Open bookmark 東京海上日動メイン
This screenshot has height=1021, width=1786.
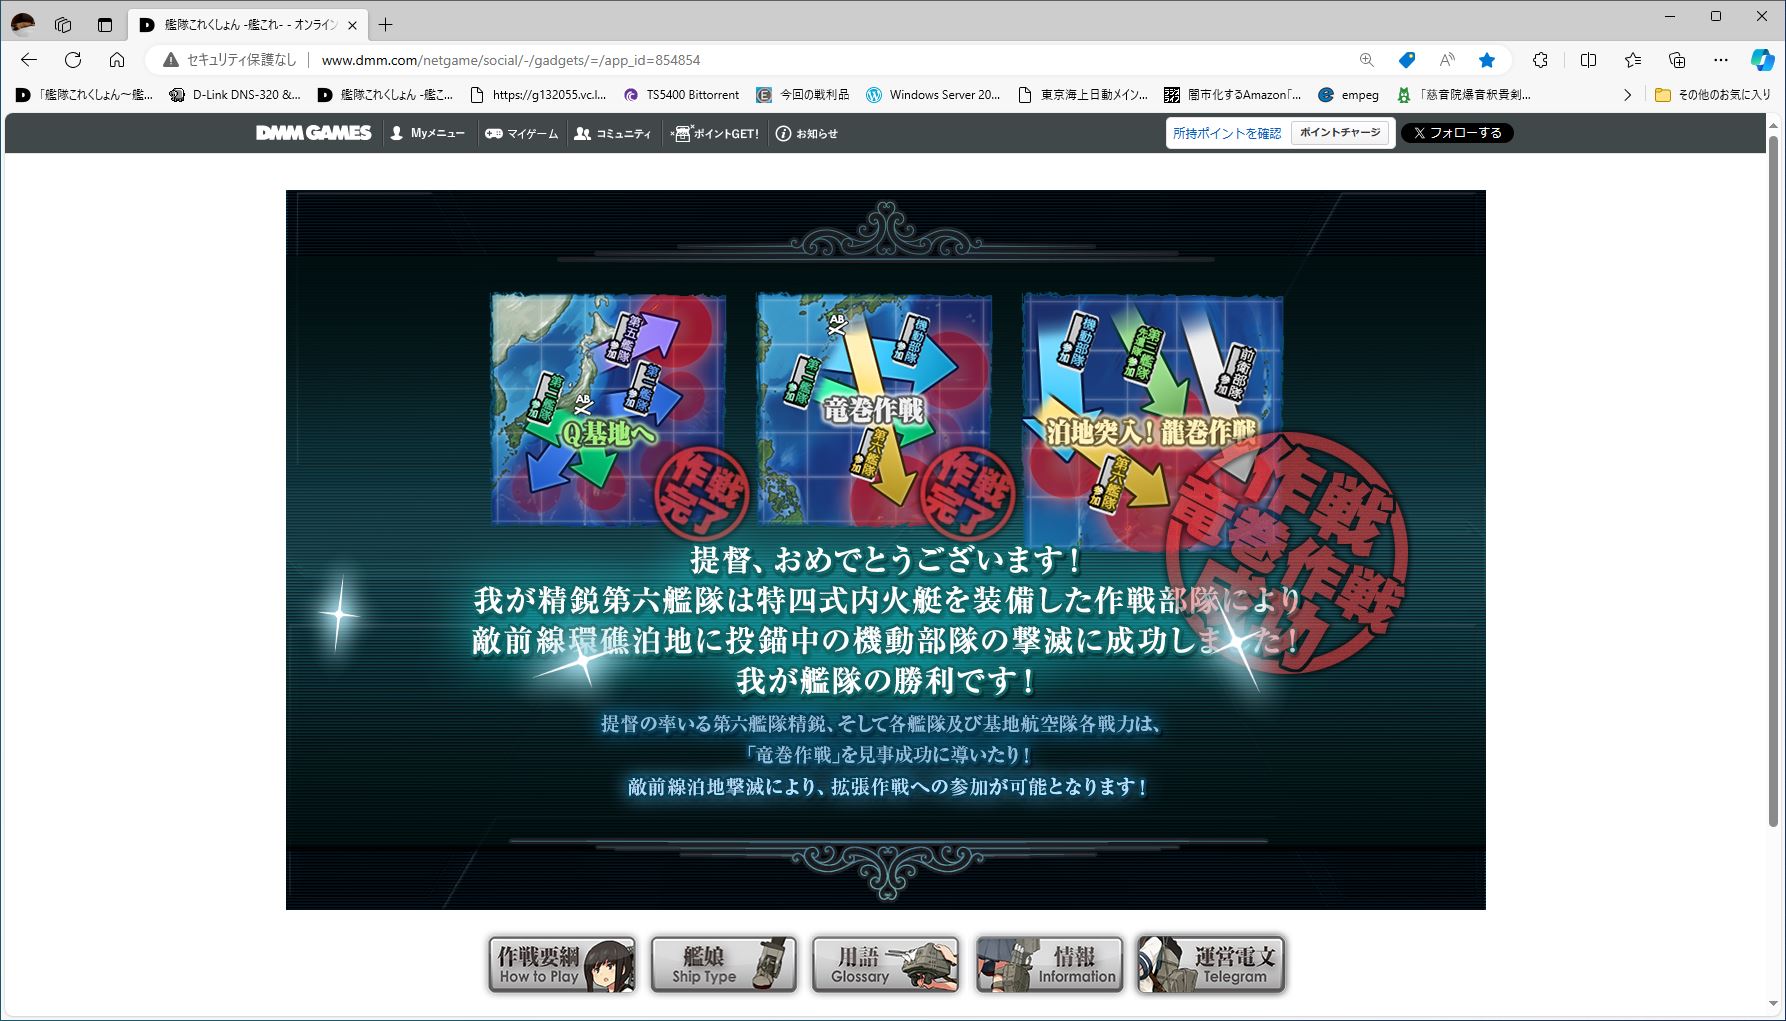coord(1083,95)
